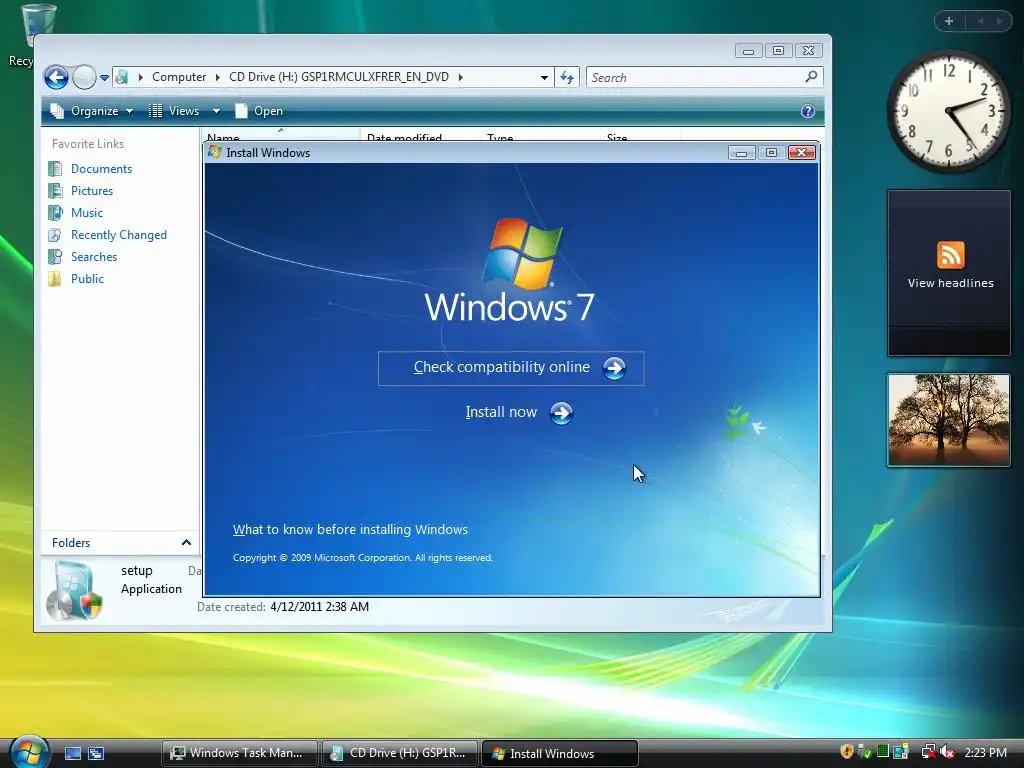
Task: Go back with Explorer back arrow button
Action: [x=56, y=78]
